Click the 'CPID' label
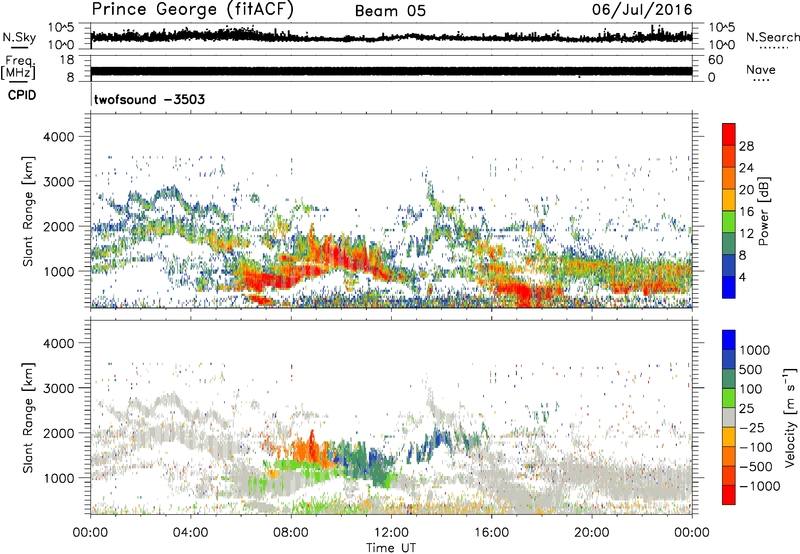This screenshot has height=554, width=800. pos(22,95)
